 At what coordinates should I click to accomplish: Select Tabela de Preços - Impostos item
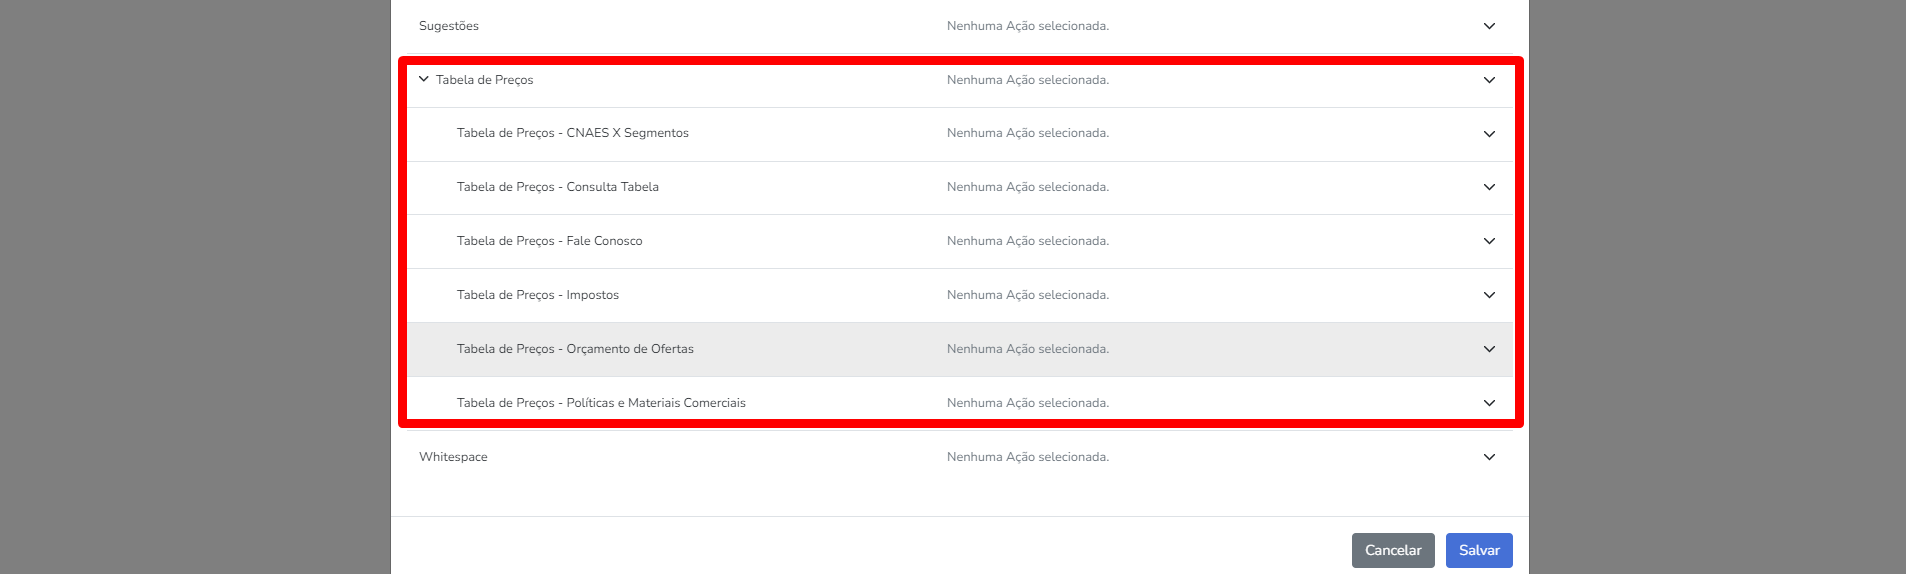pyautogui.click(x=537, y=295)
